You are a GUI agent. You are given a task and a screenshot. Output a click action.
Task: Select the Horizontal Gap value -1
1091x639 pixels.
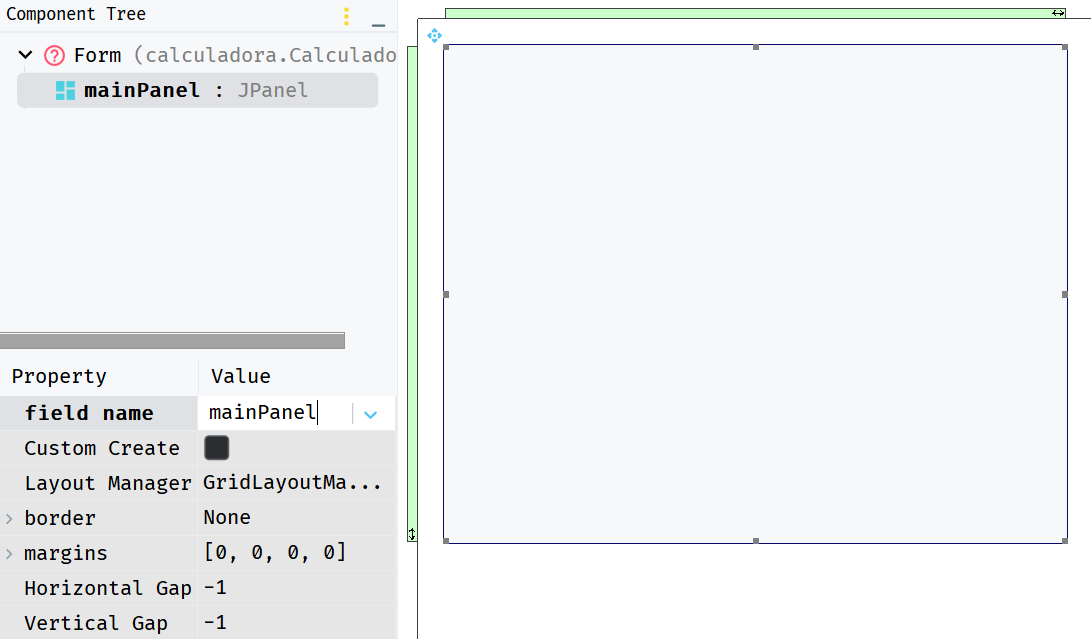(x=214, y=588)
